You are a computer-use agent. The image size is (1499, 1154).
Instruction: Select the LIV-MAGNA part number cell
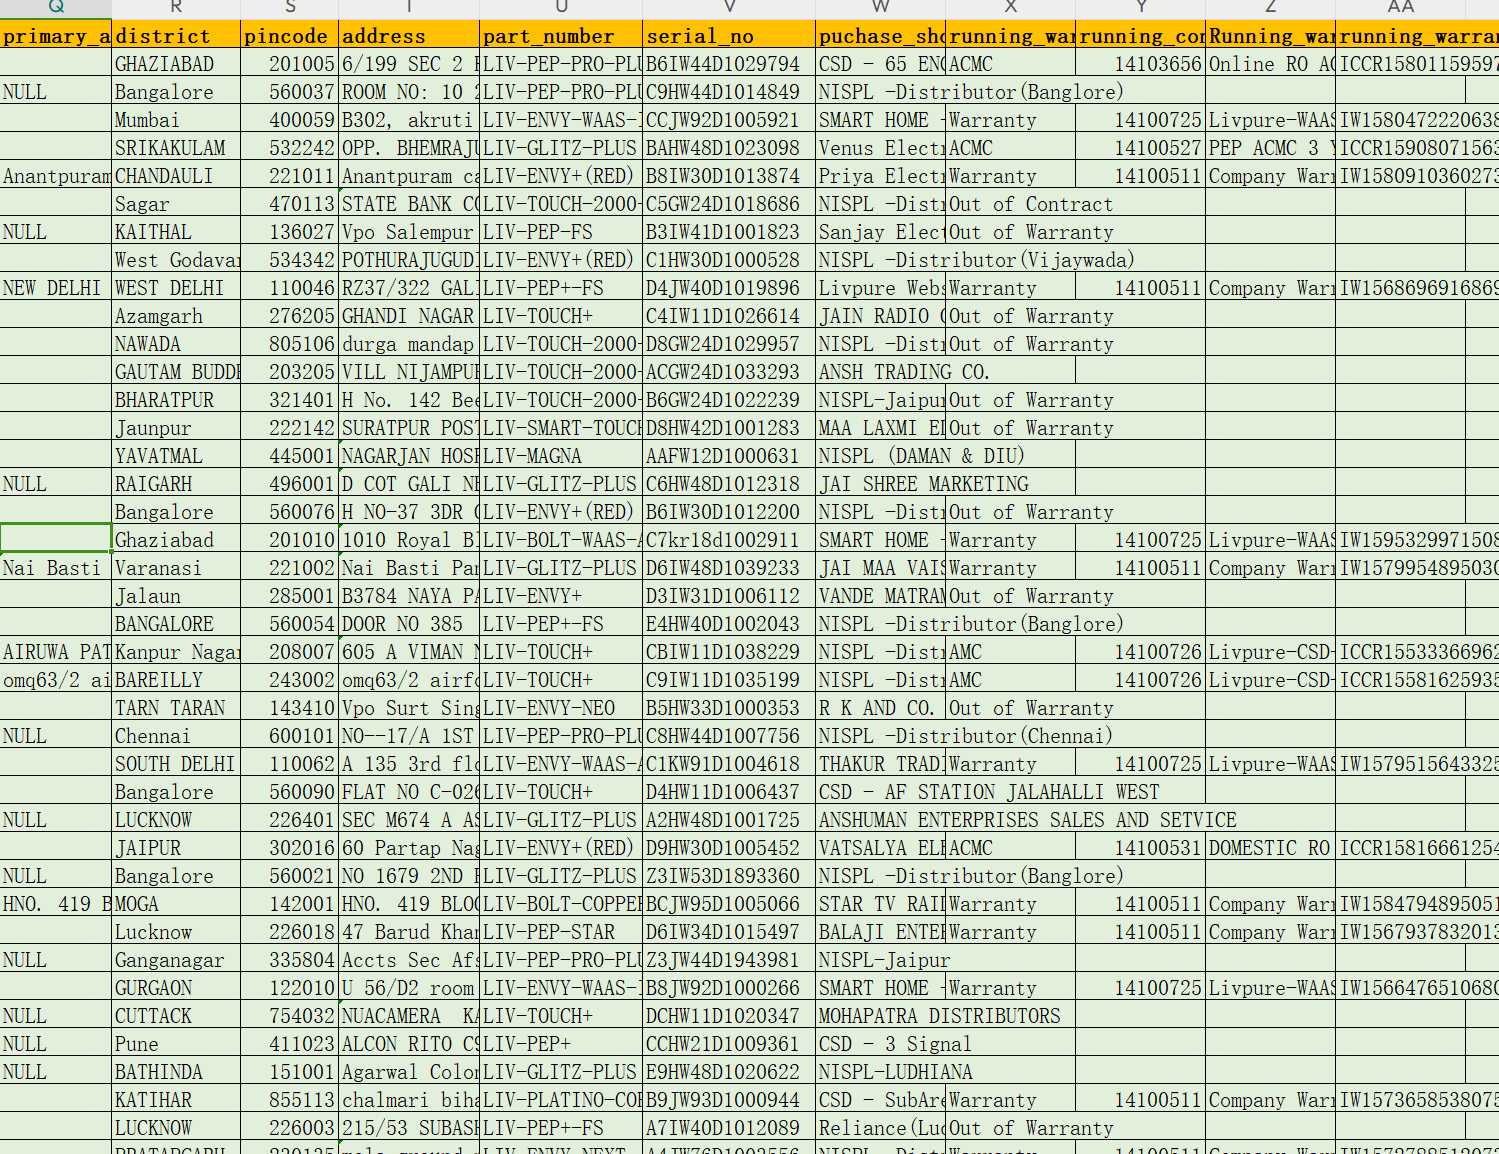[561, 456]
